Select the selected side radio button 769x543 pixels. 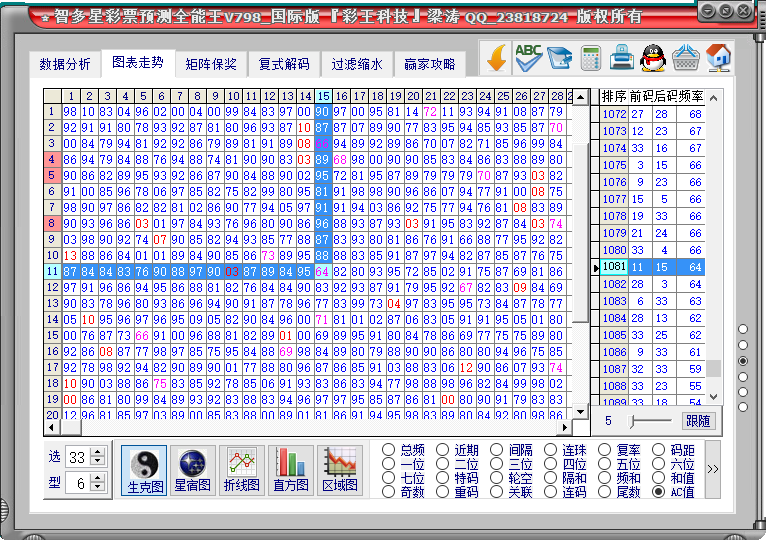tap(743, 361)
